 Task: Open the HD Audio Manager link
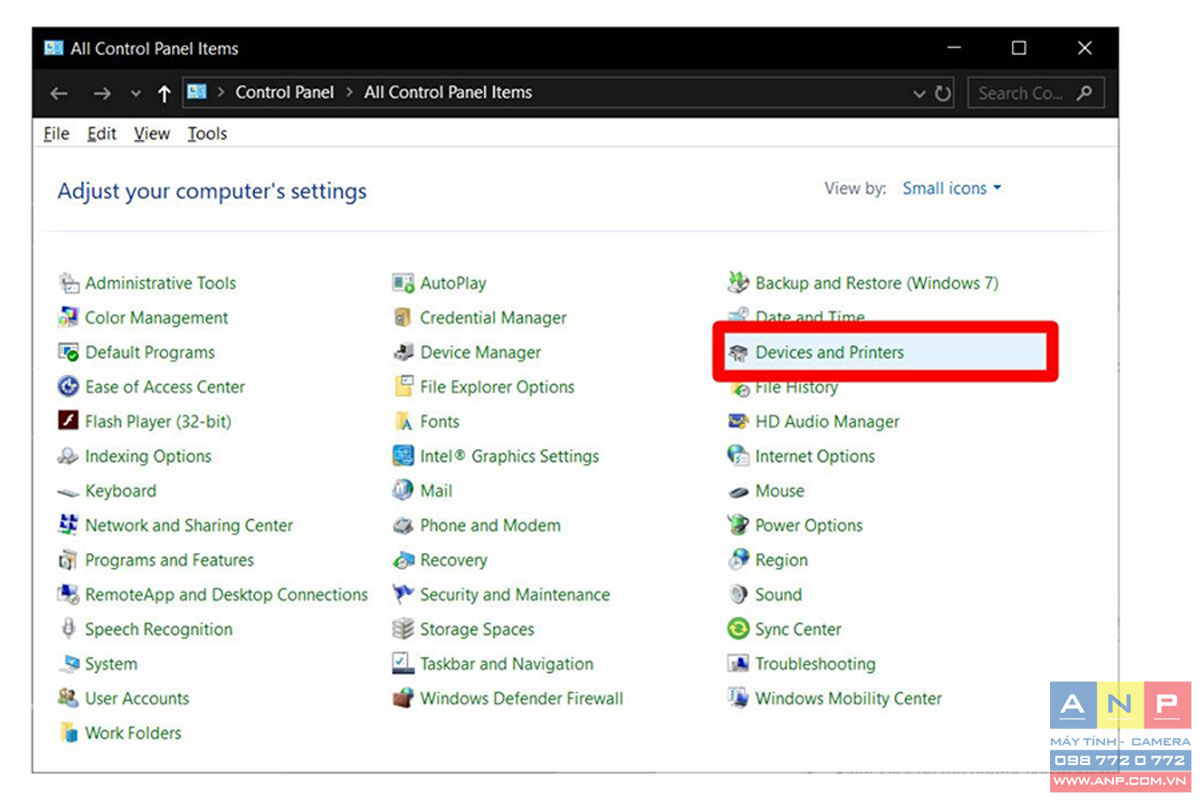click(827, 421)
